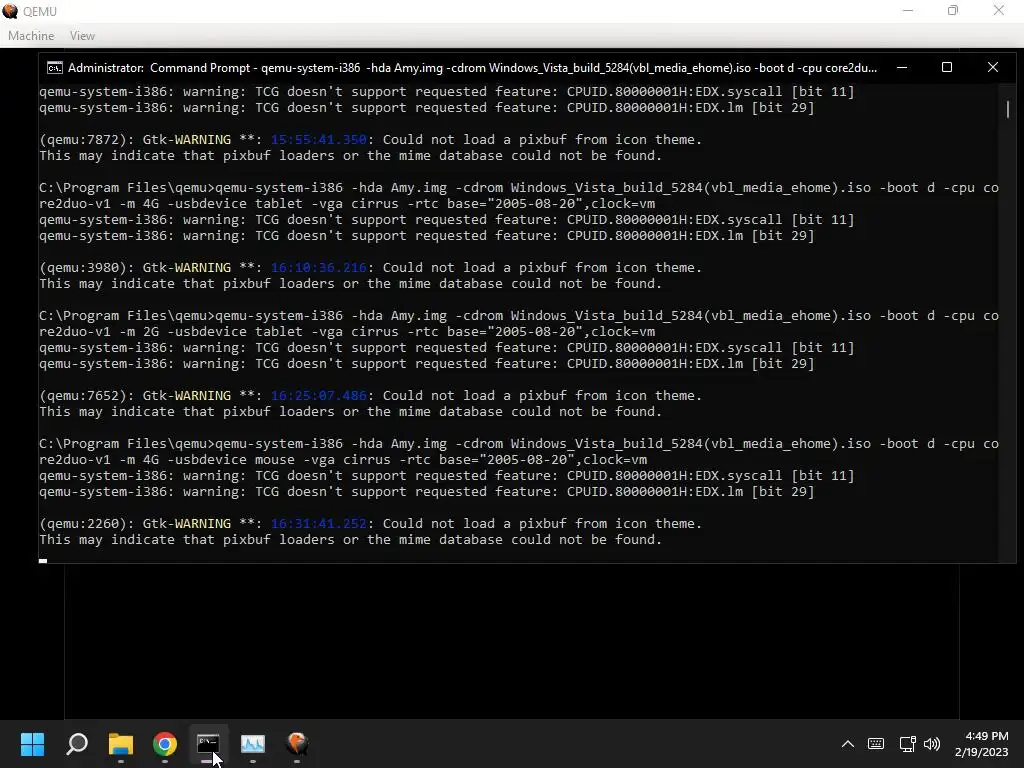Click timestamp 16:10:36.216 in console
Image resolution: width=1024 pixels, height=768 pixels.
click(319, 268)
